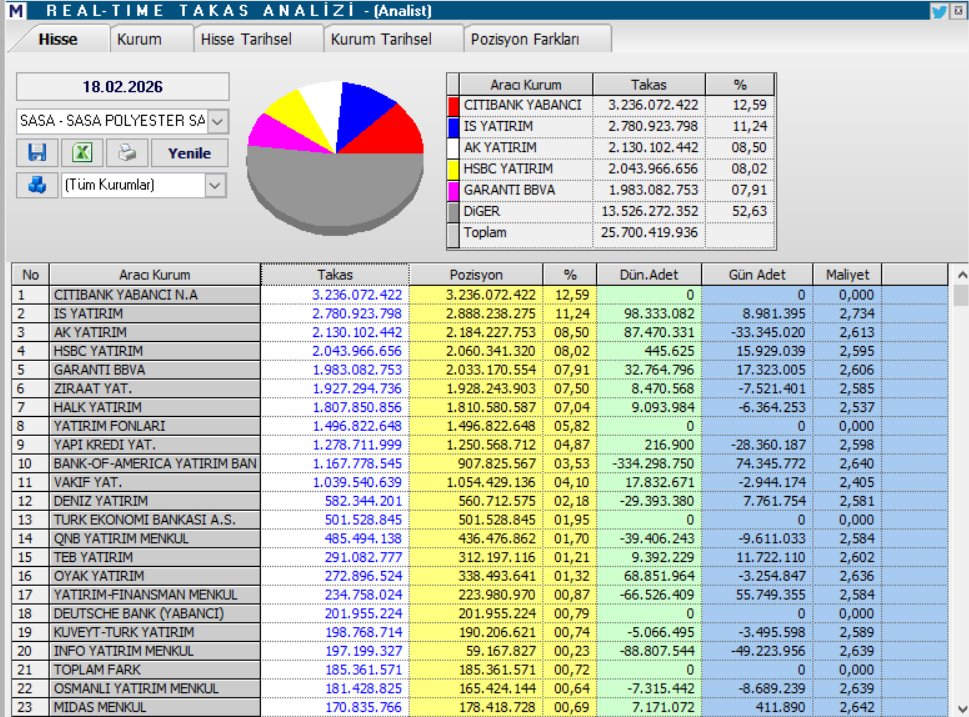Share via the Twitter bird icon
This screenshot has height=717, width=969.
938,10
